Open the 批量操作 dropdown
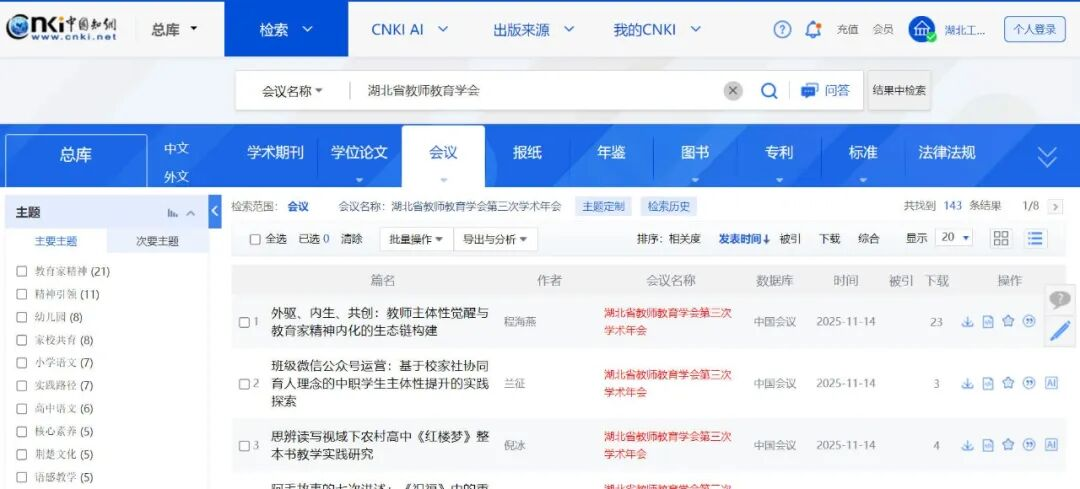Viewport: 1080px width, 489px height. point(416,239)
